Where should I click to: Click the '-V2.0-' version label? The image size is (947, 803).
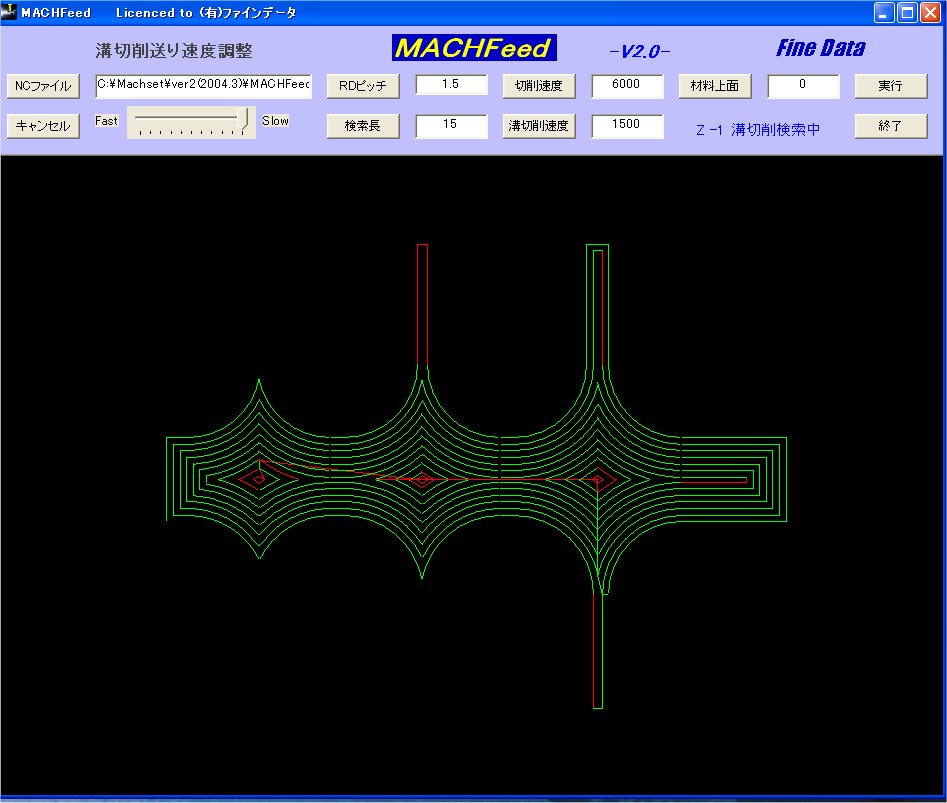coord(640,51)
